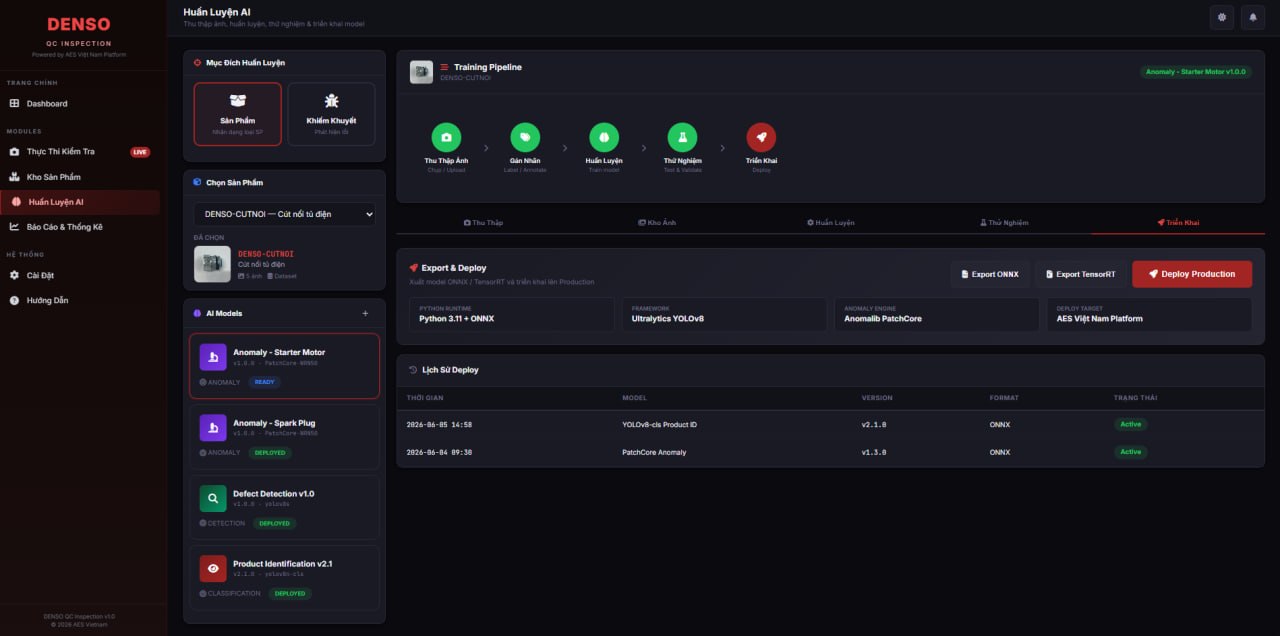The width and height of the screenshot is (1280, 636).
Task: Click the 2026-06-04 09:30 deploy time
Action: point(439,452)
